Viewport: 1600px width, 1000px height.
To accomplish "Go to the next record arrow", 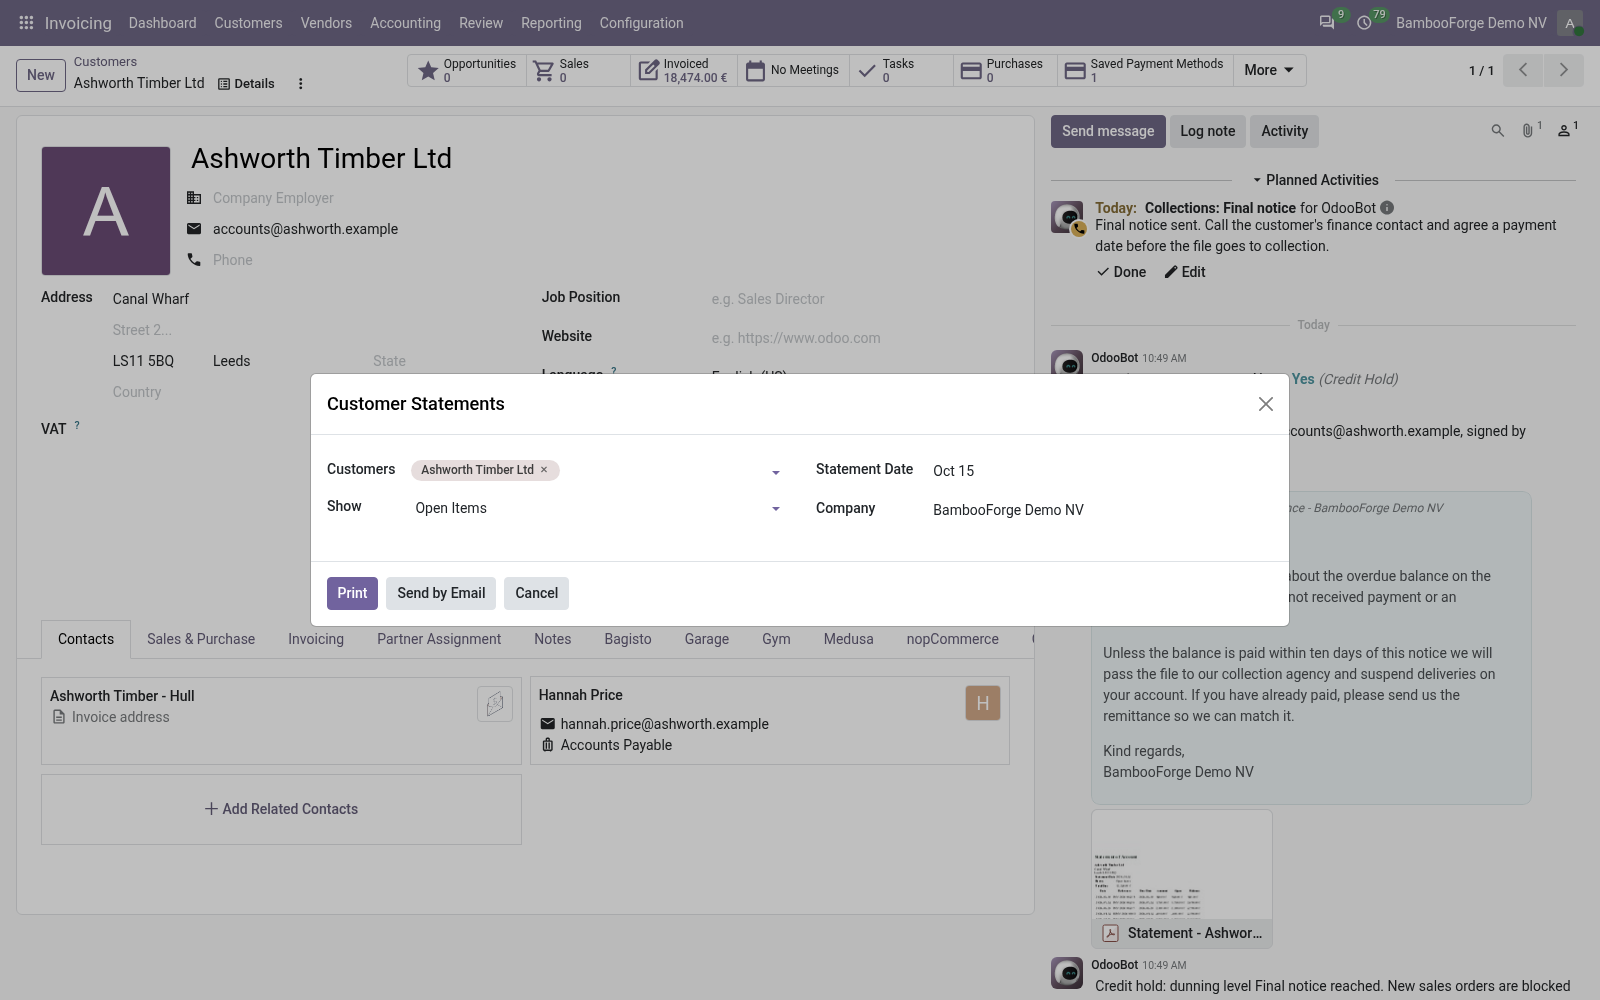I will pos(1563,70).
